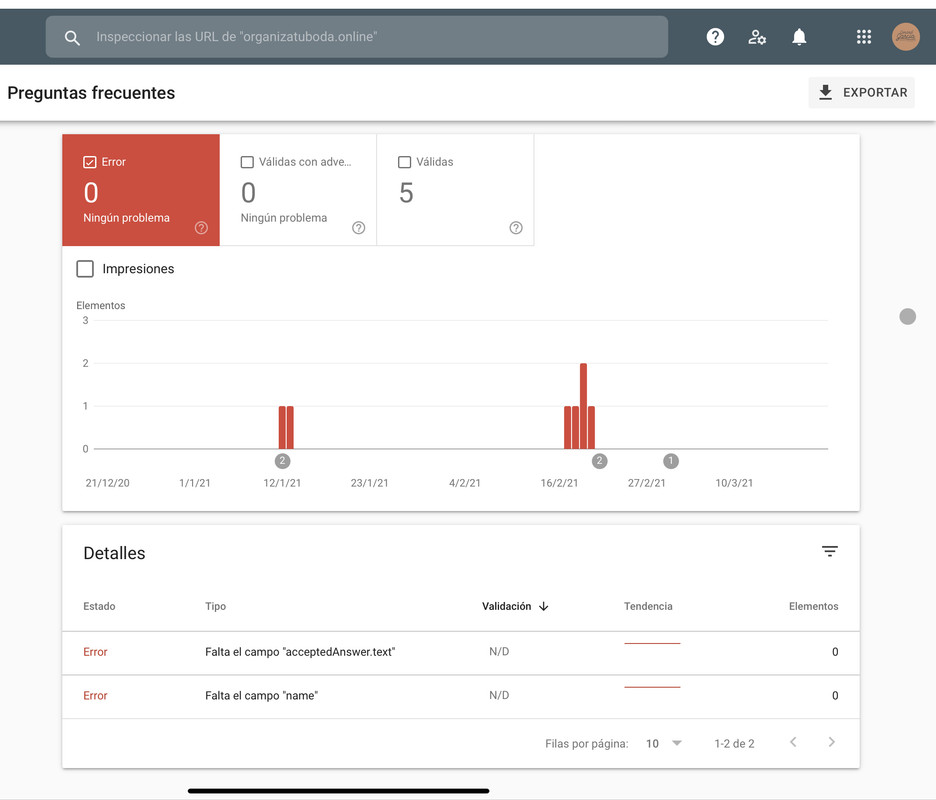The image size is (936, 800).
Task: Open help icon in Válidas card
Action: pyautogui.click(x=516, y=227)
